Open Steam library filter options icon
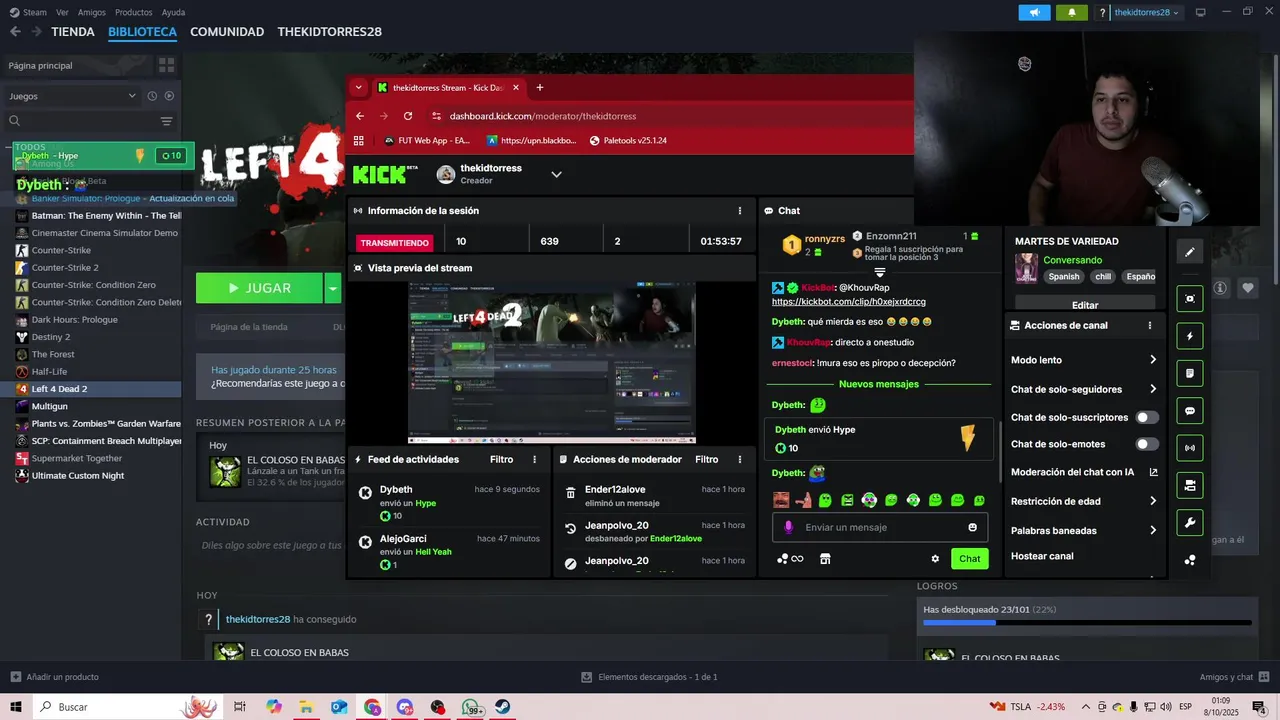 click(x=166, y=121)
